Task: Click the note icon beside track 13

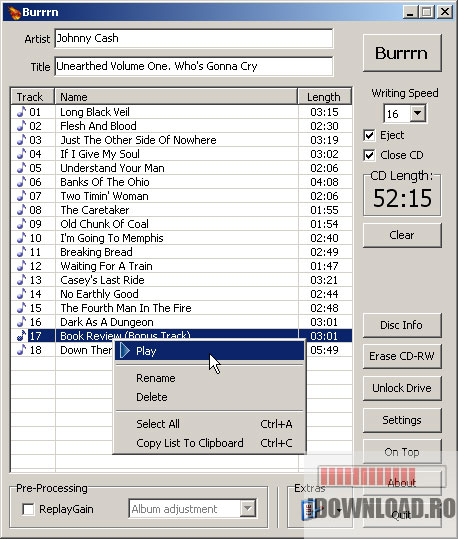Action: click(22, 280)
